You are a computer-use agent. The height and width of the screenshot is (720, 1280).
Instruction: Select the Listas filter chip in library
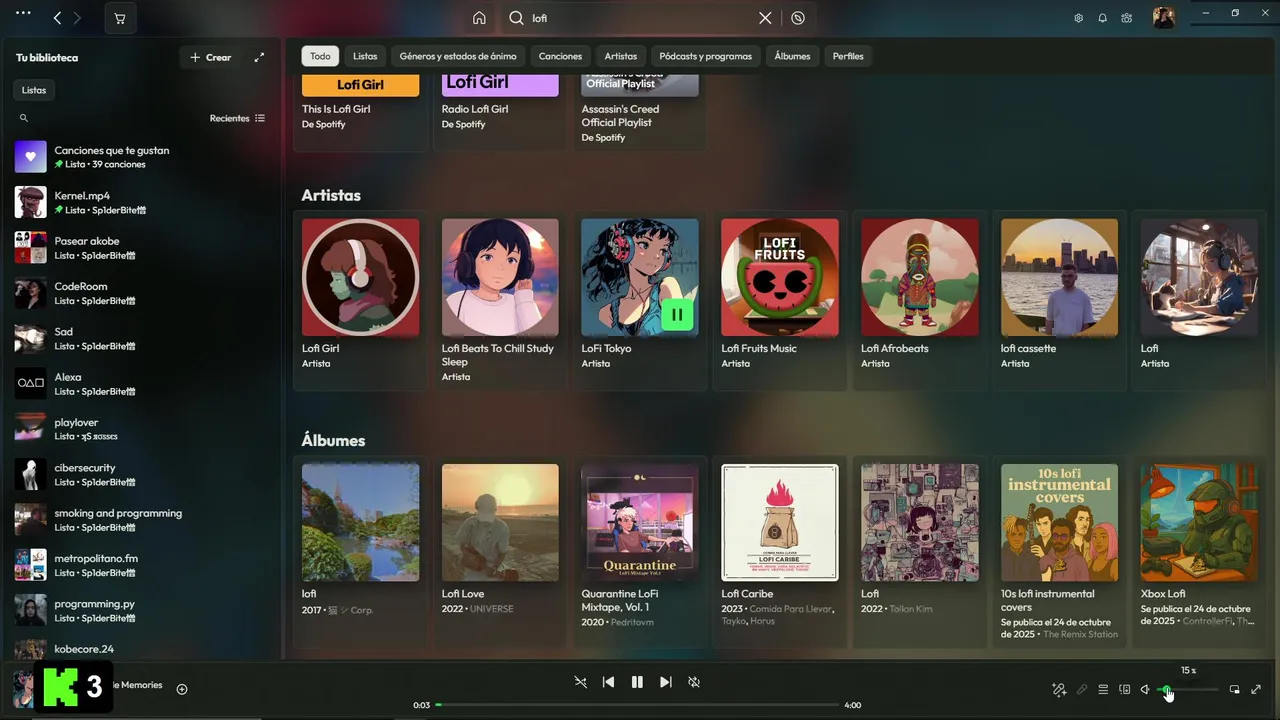coord(34,90)
